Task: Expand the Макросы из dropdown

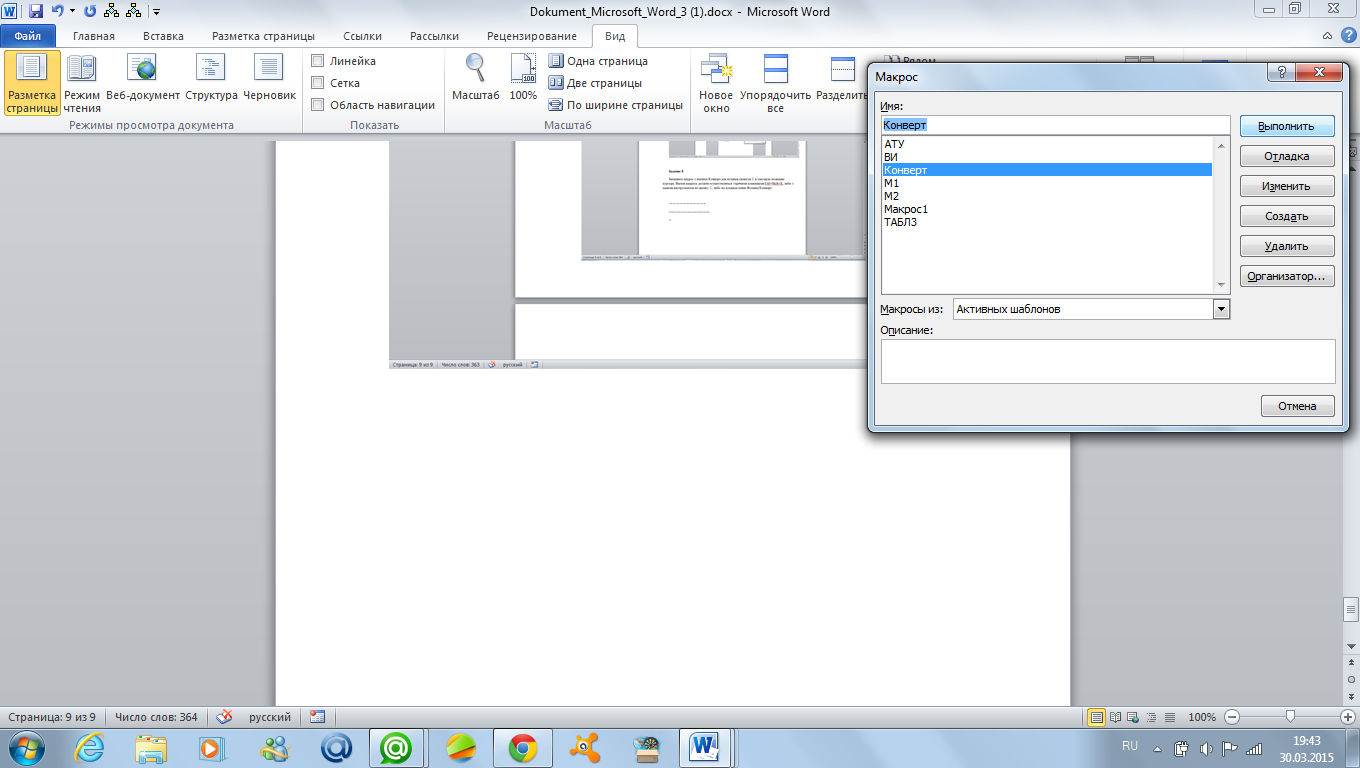Action: [1220, 309]
